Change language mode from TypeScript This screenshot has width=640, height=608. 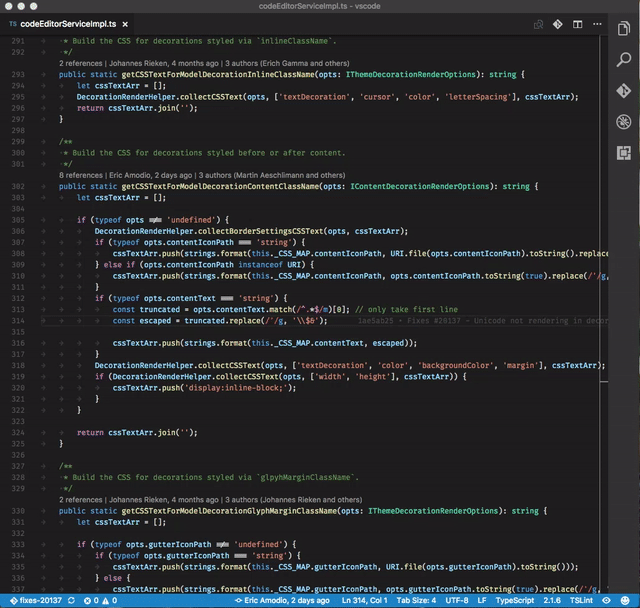coord(516,600)
